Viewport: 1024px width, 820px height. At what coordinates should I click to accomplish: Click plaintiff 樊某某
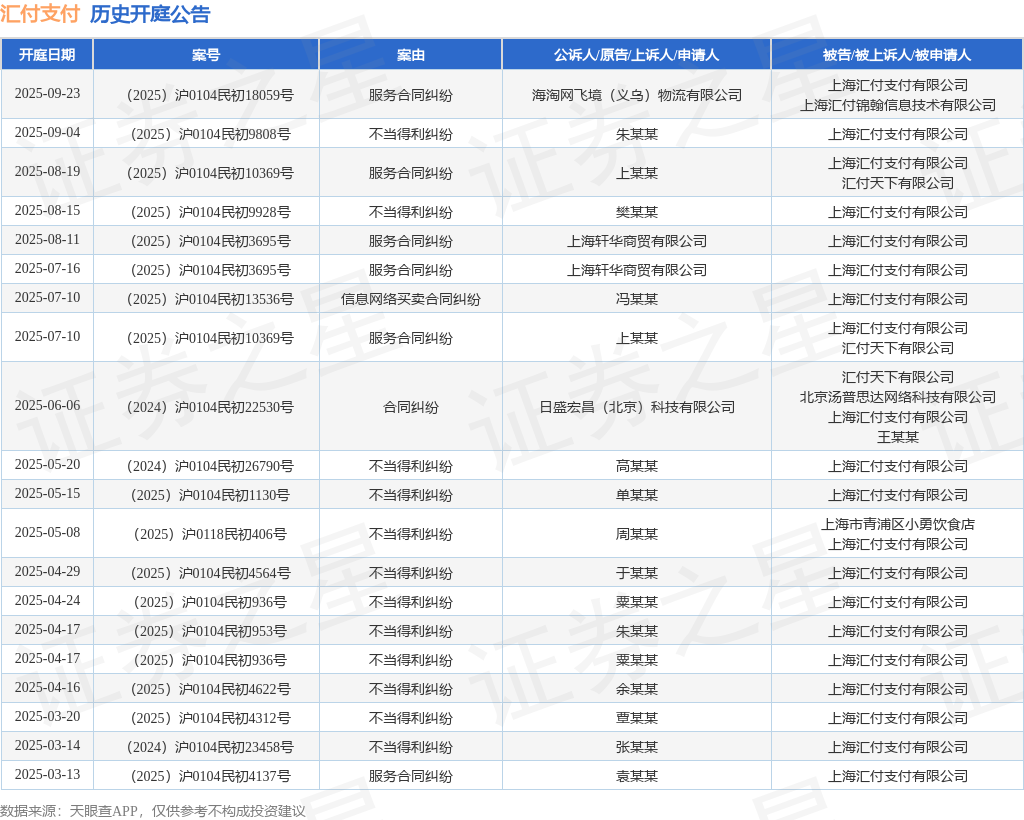tap(637, 212)
